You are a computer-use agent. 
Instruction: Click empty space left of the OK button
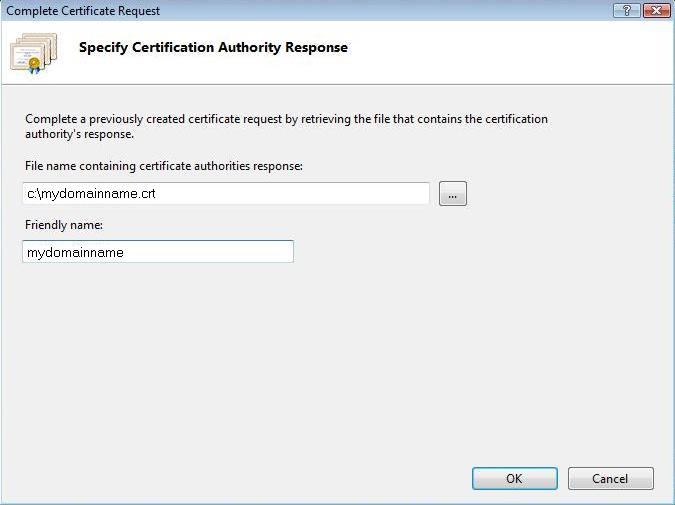300,479
